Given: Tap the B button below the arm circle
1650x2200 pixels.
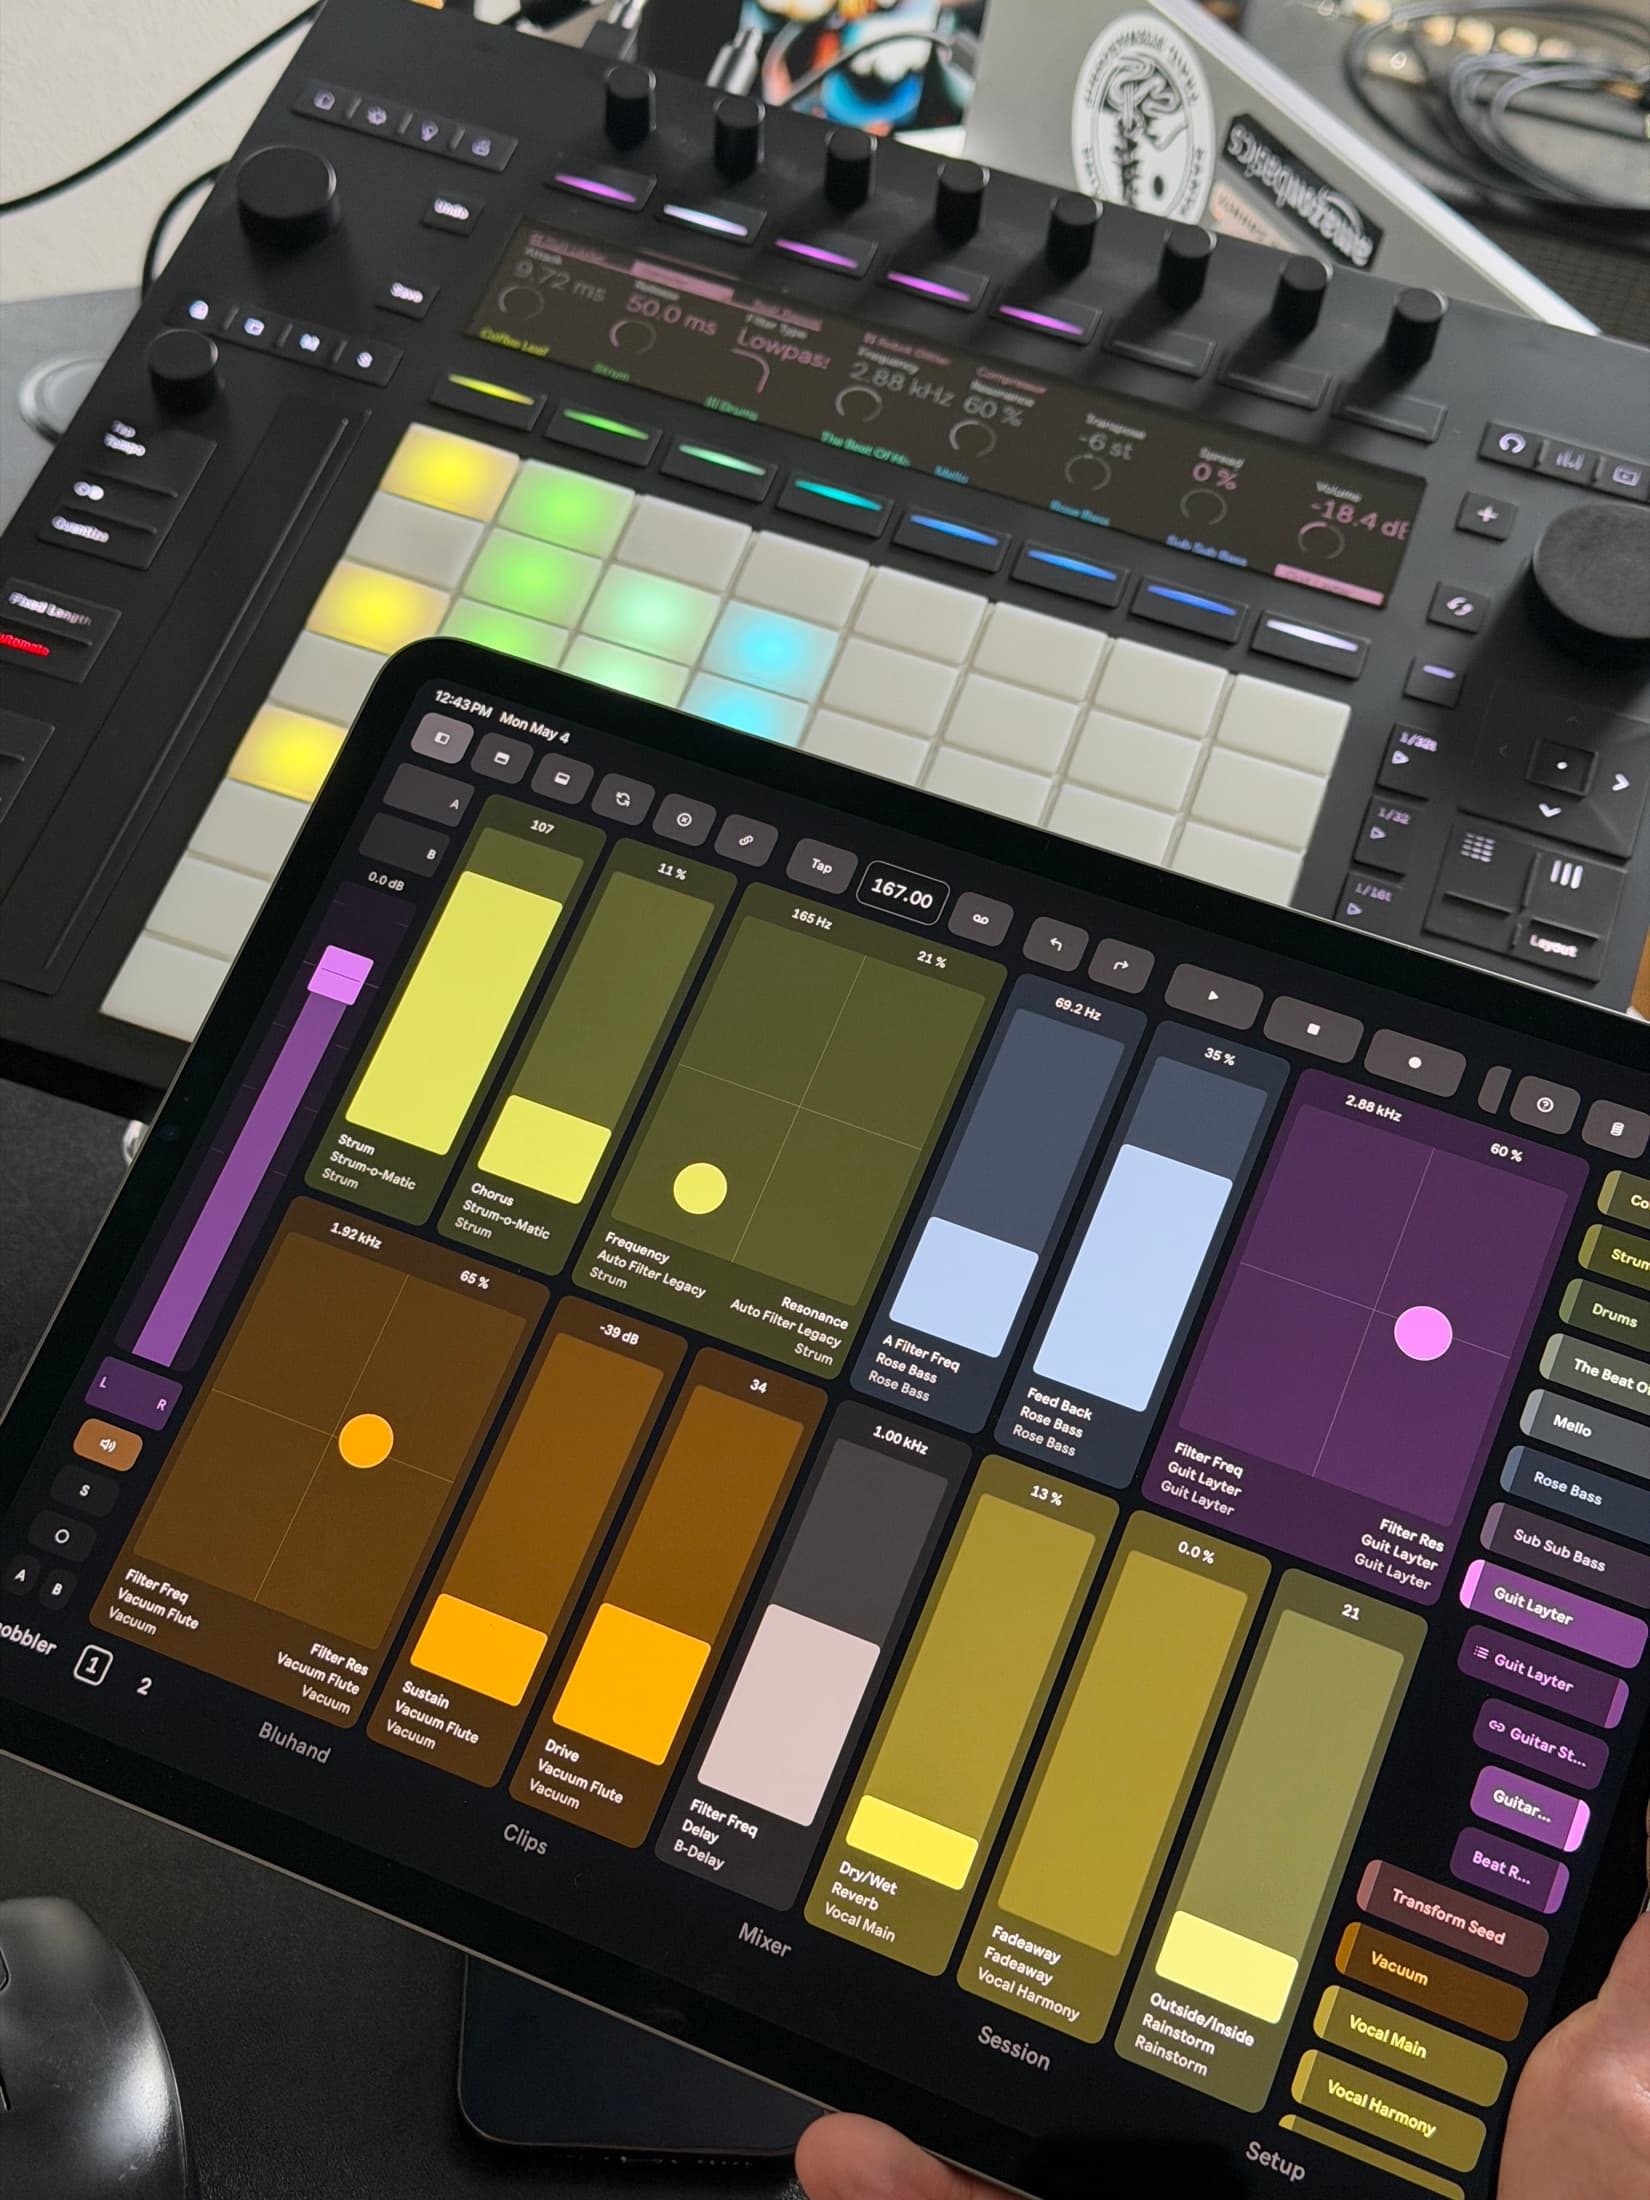Looking at the screenshot, I should click(x=57, y=1588).
